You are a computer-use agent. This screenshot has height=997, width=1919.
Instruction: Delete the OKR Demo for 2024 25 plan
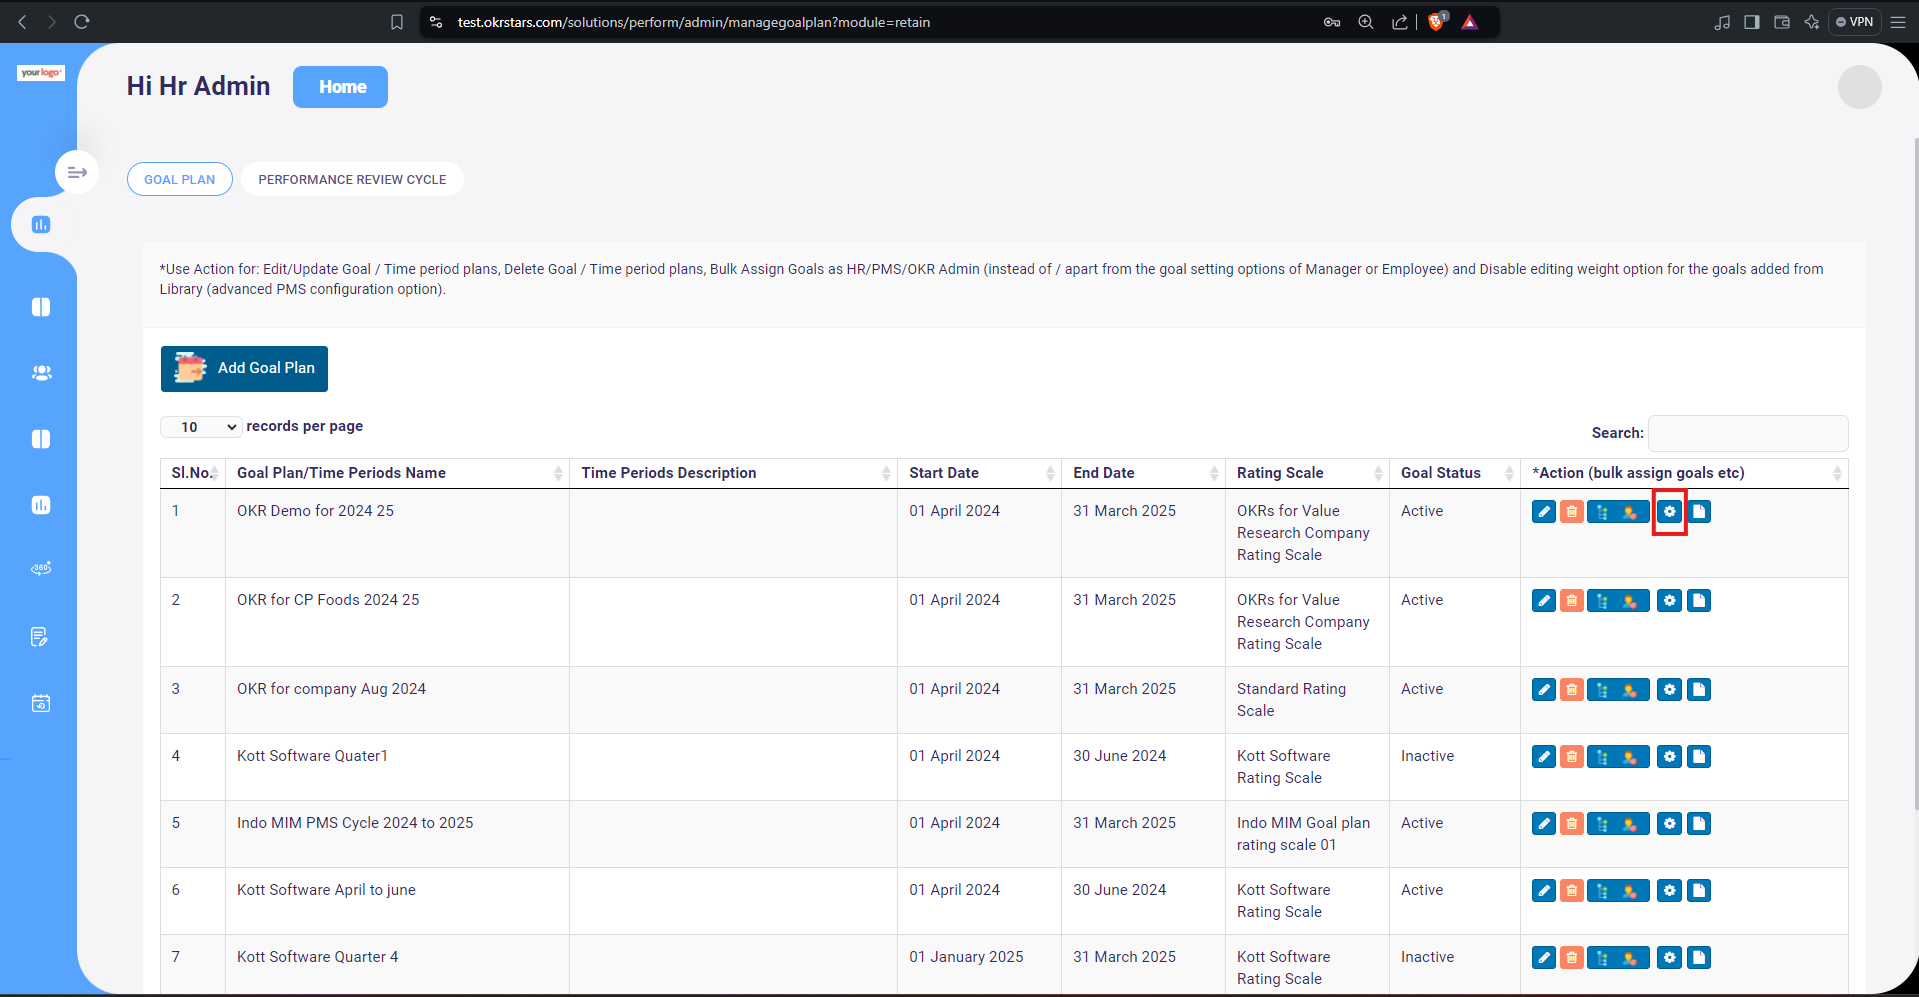click(x=1571, y=512)
